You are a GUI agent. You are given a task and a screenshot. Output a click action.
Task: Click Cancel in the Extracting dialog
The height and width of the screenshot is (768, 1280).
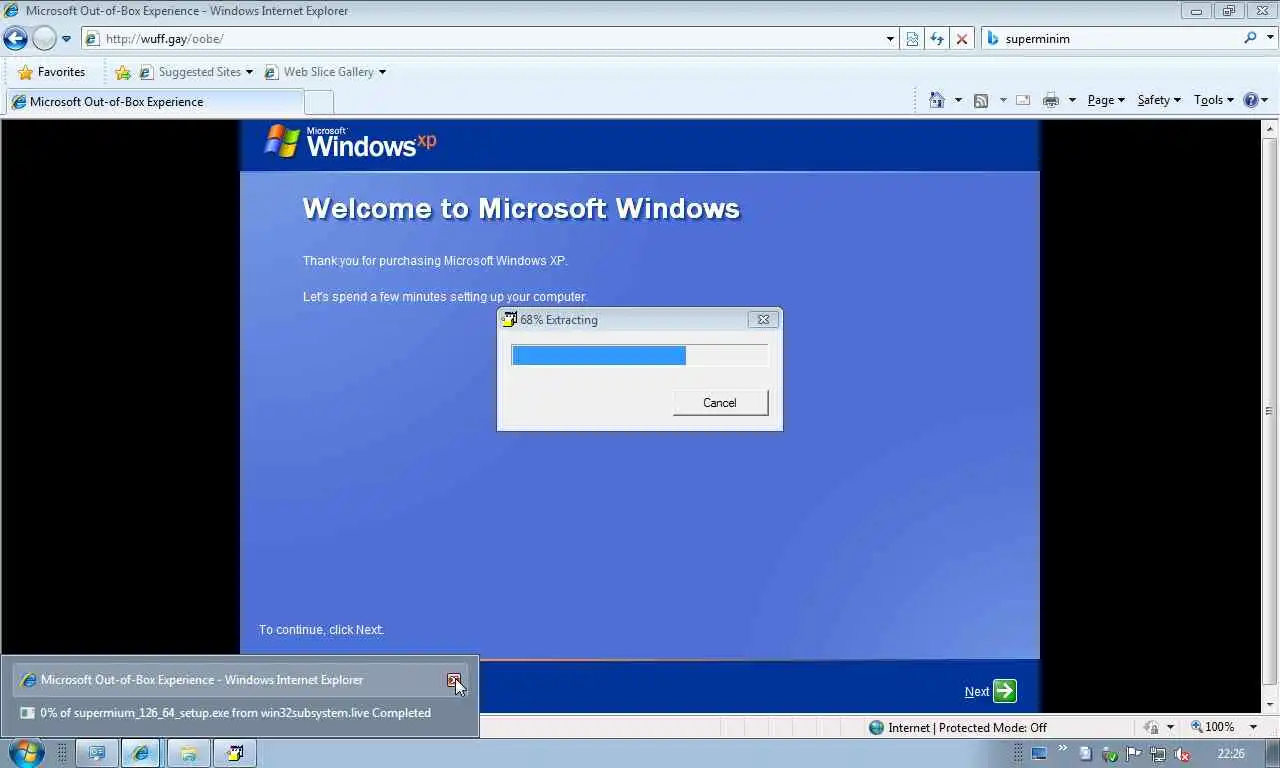pos(720,403)
